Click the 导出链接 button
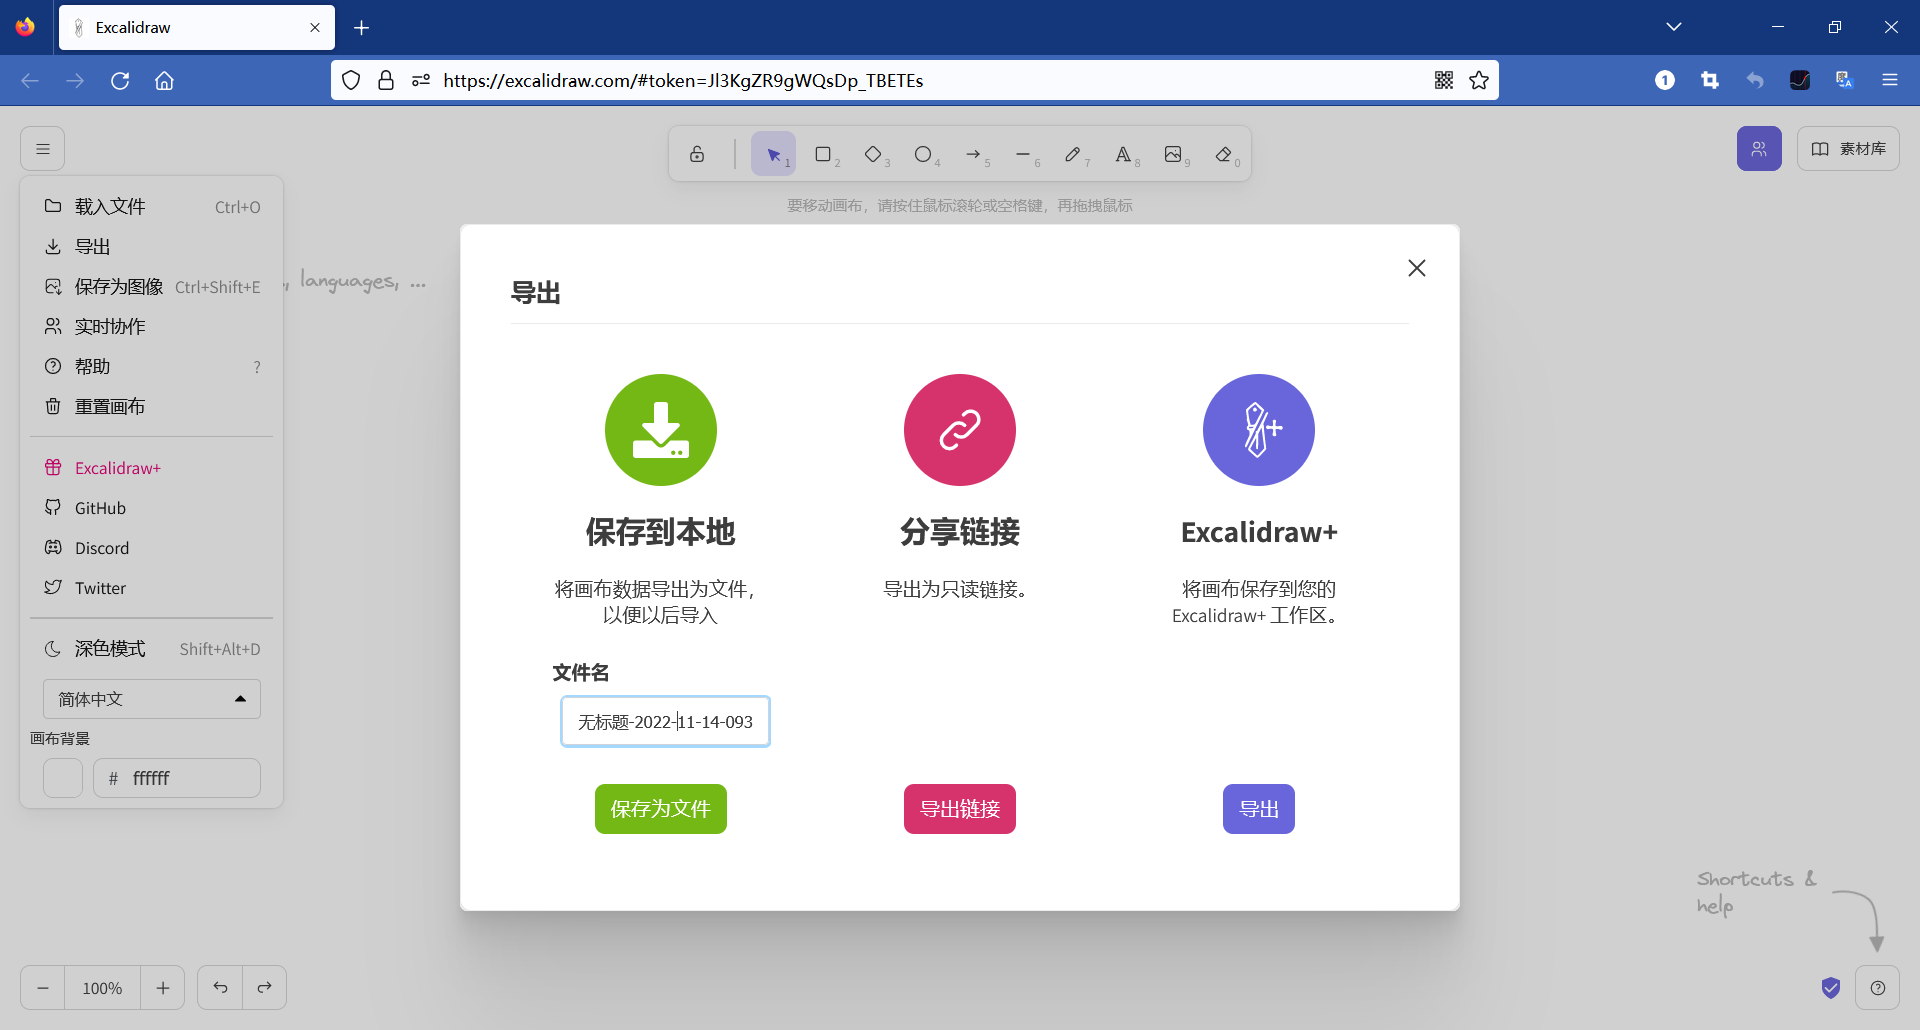The height and width of the screenshot is (1030, 1920). coord(960,809)
